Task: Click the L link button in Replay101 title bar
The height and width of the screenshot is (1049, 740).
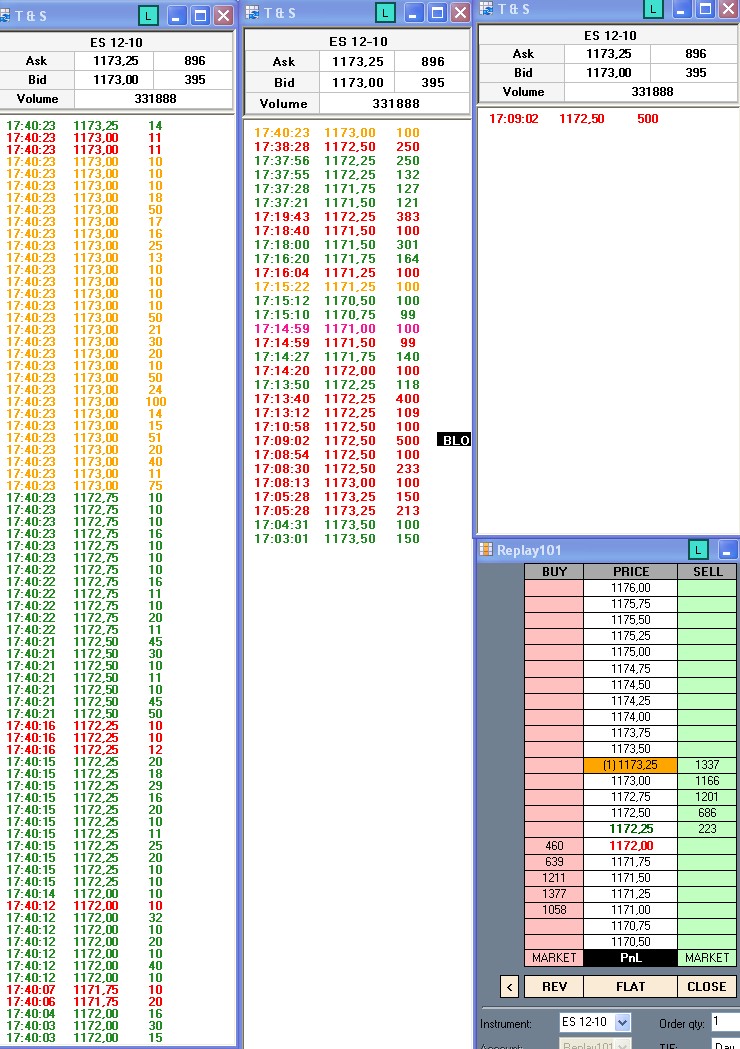Action: point(699,549)
